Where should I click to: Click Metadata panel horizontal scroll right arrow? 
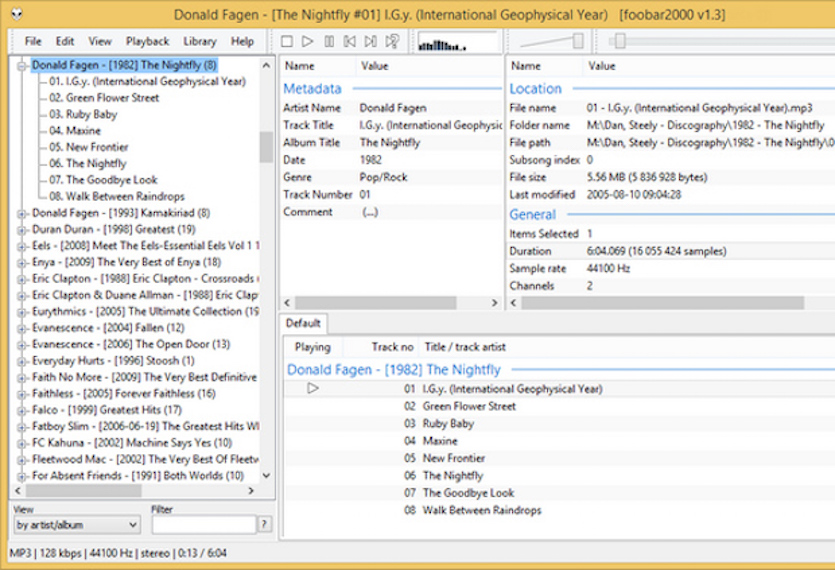[494, 303]
